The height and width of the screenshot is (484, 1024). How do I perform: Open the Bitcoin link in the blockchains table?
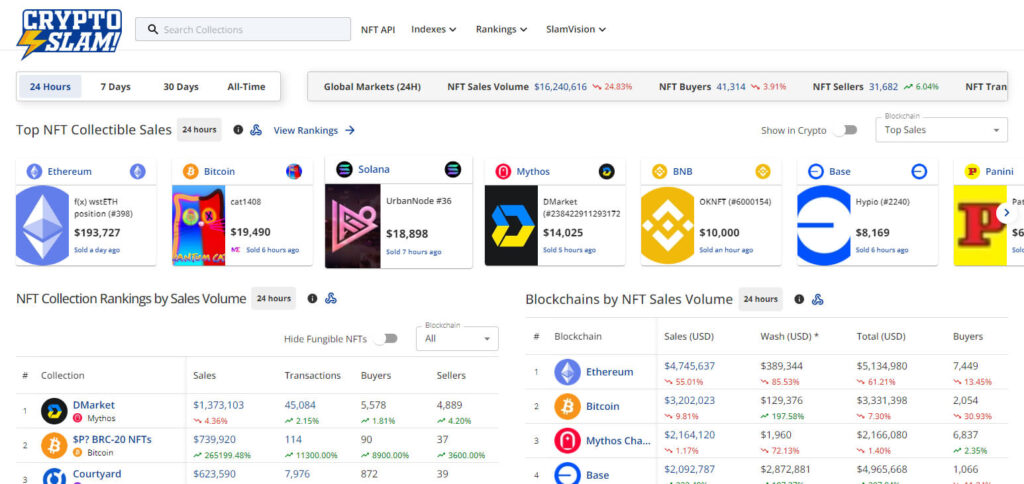(x=602, y=406)
